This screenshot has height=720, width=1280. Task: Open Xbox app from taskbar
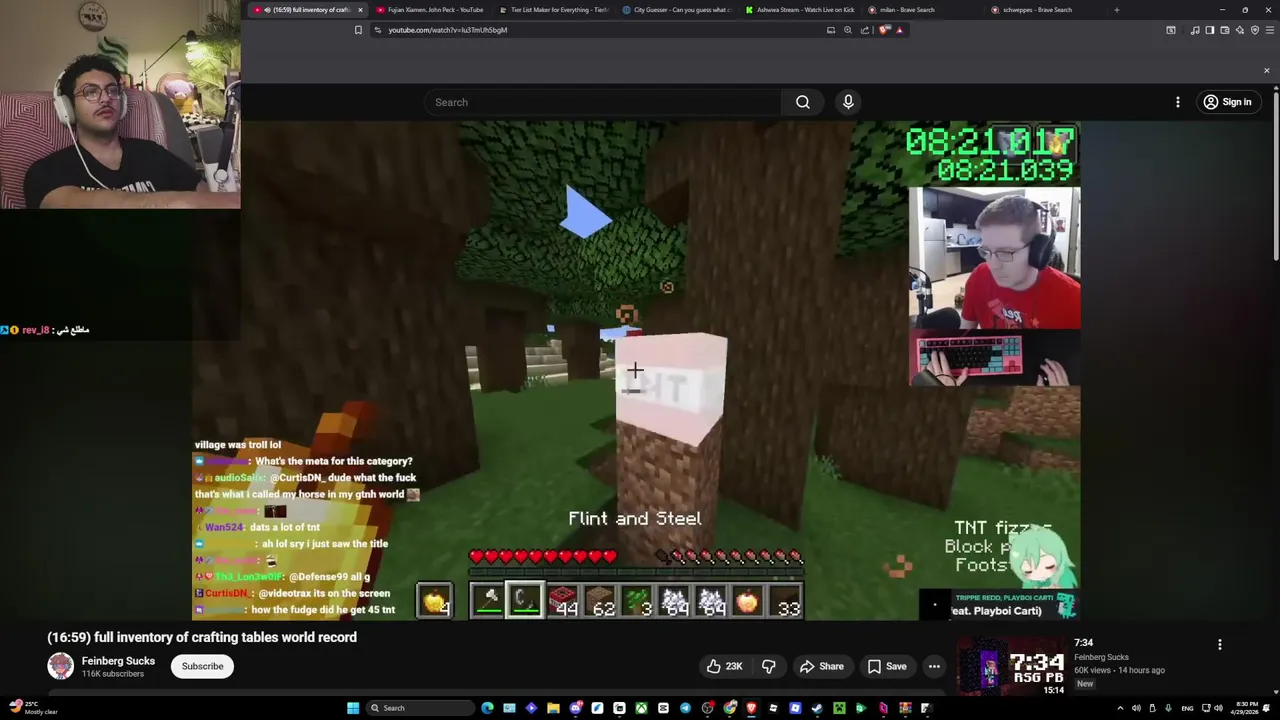click(641, 708)
